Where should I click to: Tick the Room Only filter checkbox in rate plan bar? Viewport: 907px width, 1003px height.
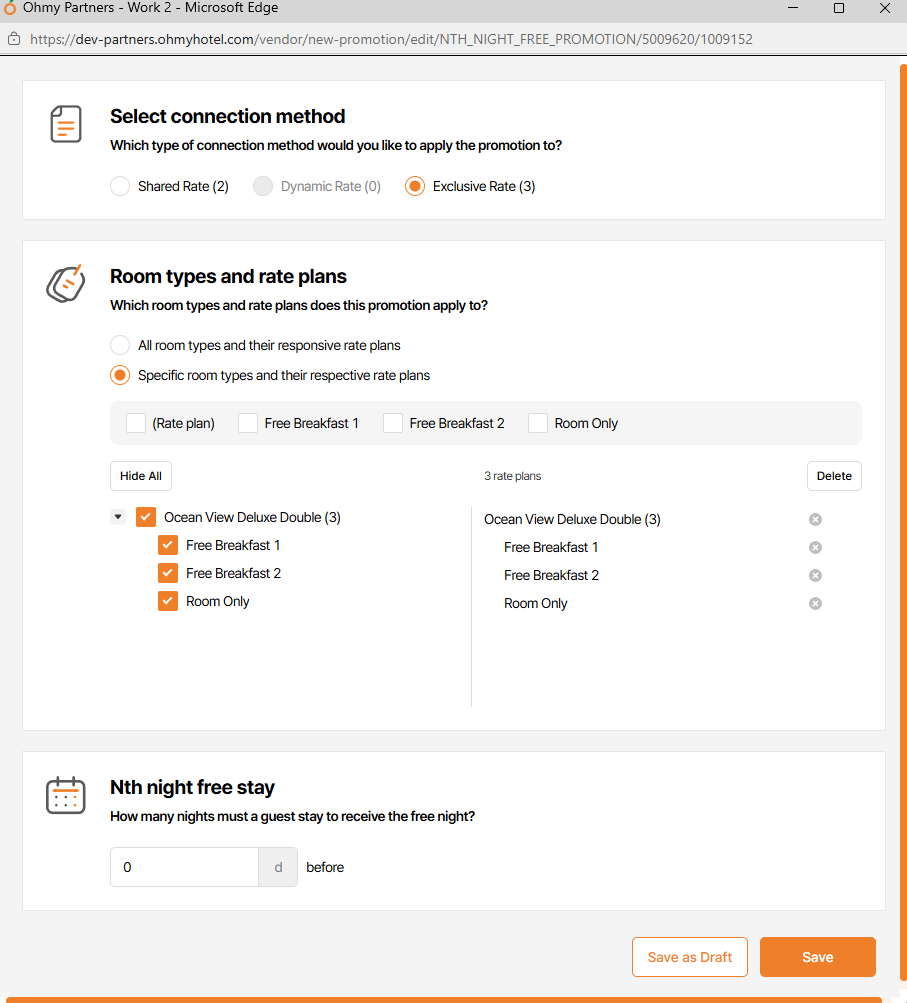(538, 423)
